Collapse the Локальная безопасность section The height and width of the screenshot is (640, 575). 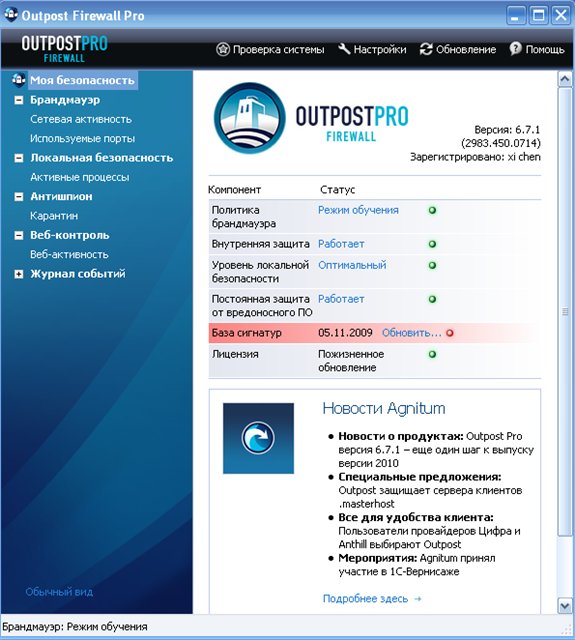click(x=19, y=158)
